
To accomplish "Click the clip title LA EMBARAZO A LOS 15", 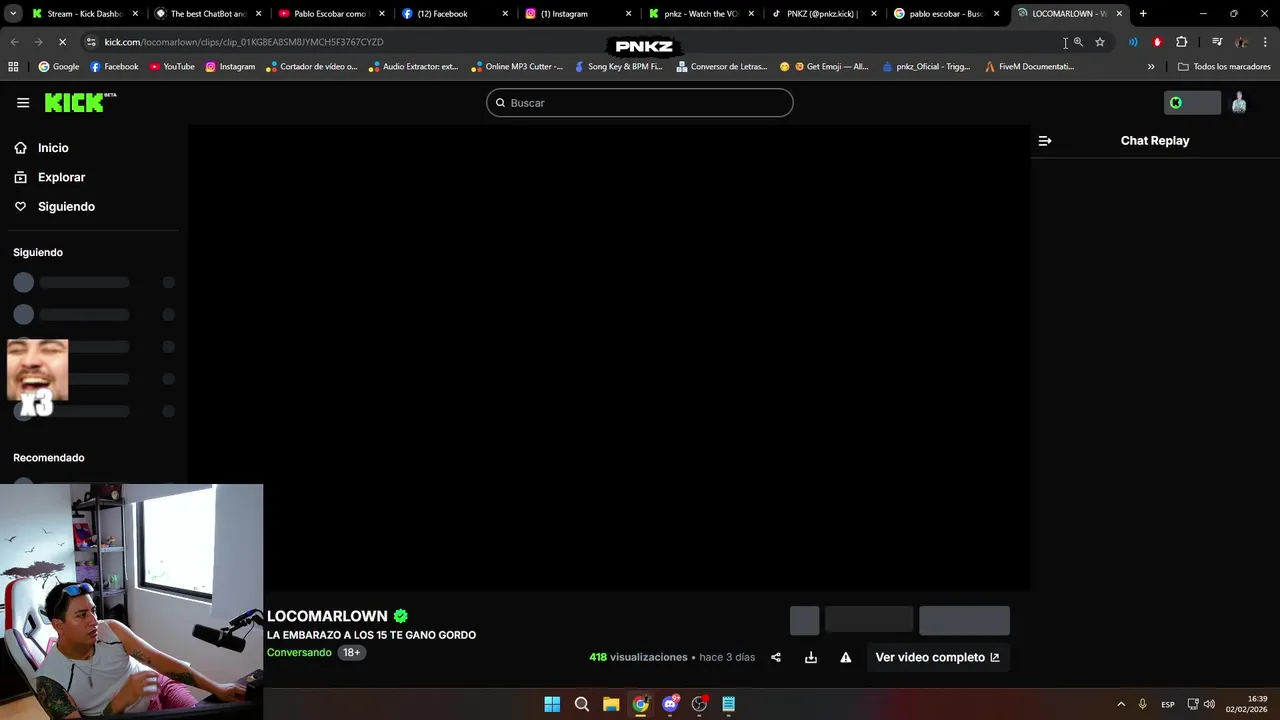I will [371, 635].
